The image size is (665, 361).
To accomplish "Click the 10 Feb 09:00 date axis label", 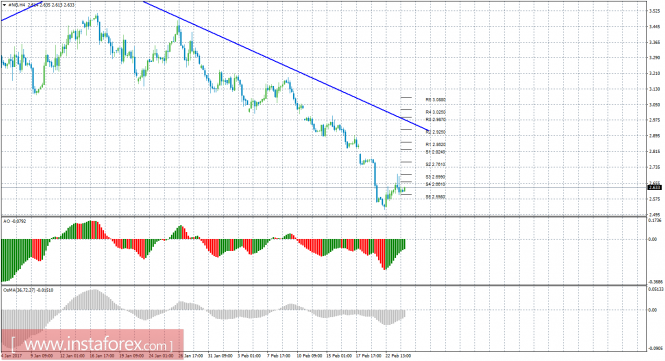I will [x=309, y=356].
